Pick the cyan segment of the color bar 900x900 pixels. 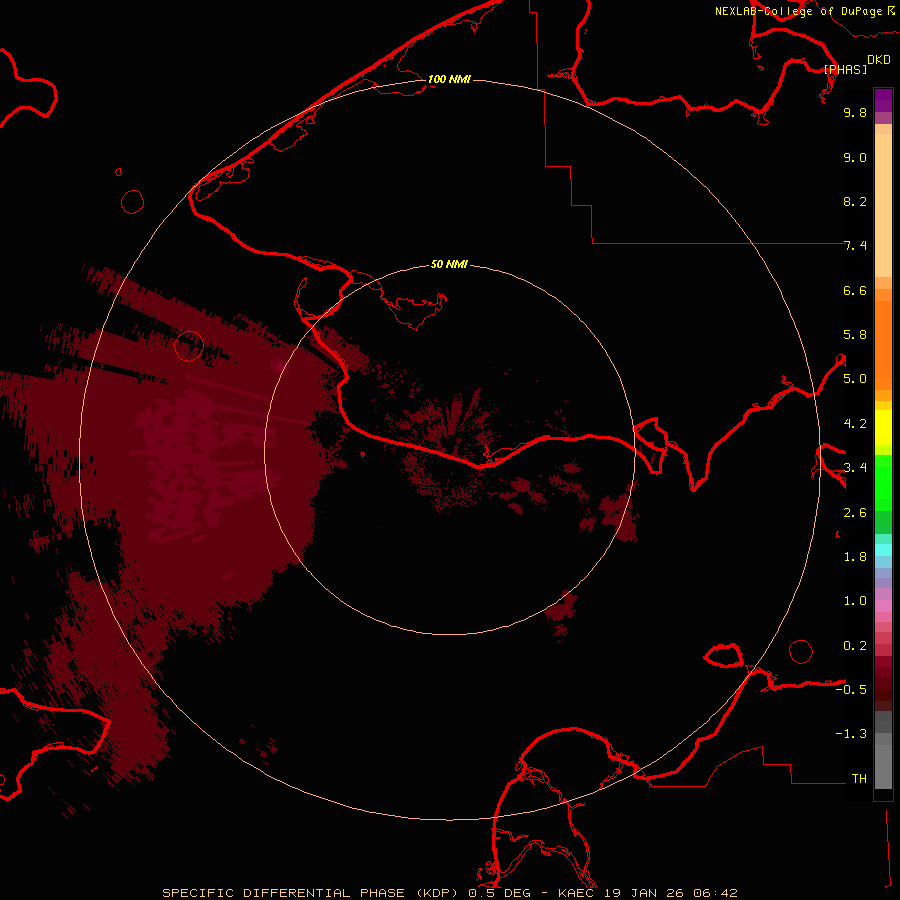pos(883,550)
